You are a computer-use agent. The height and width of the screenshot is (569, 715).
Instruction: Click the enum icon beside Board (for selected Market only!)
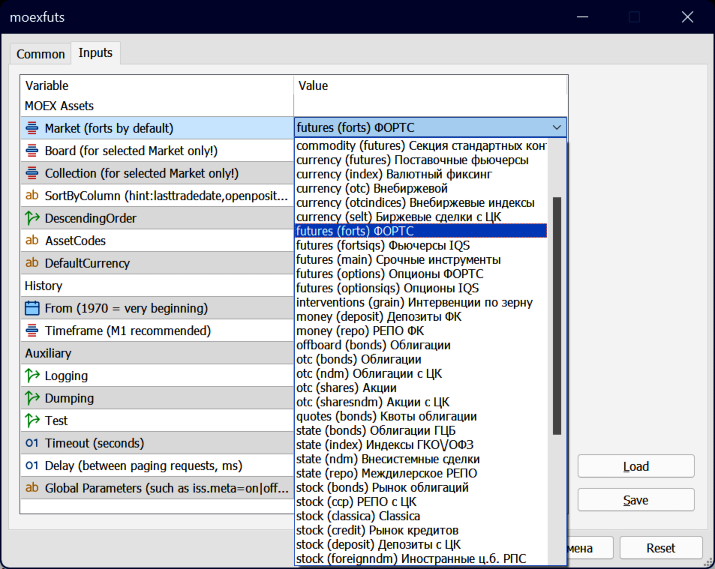click(x=32, y=150)
